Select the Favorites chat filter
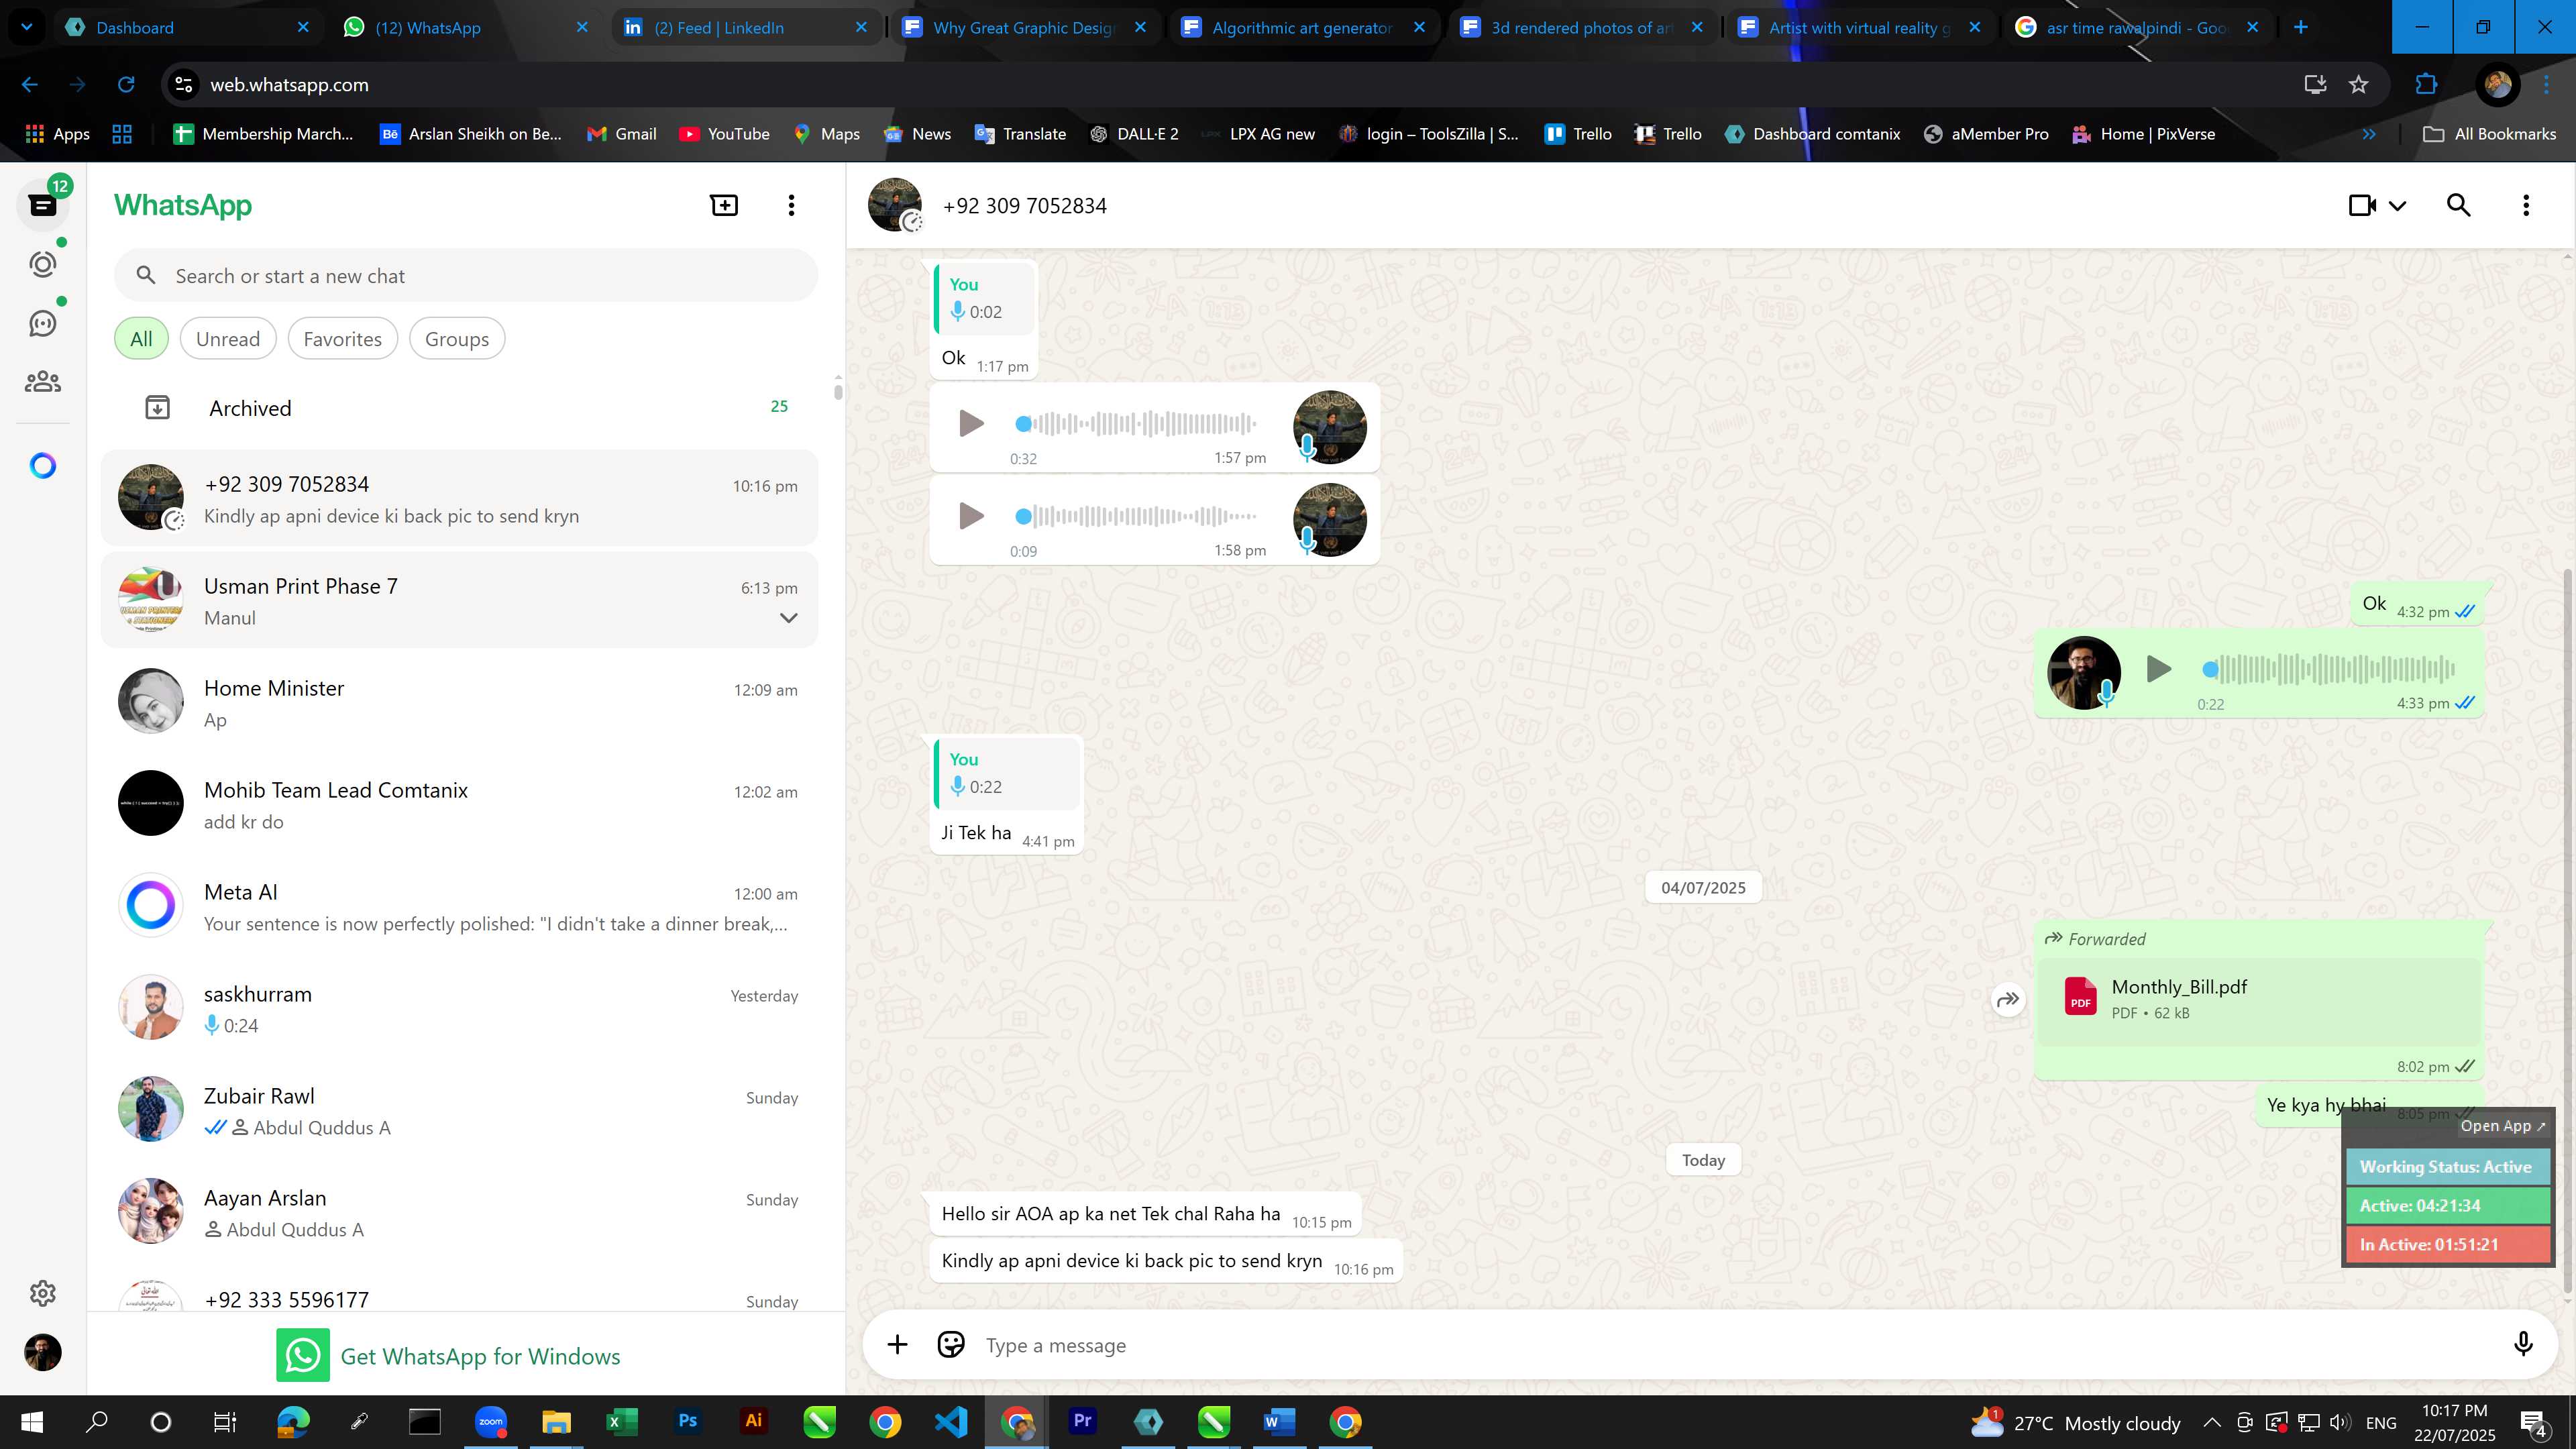The height and width of the screenshot is (1449, 2576). (x=342, y=339)
